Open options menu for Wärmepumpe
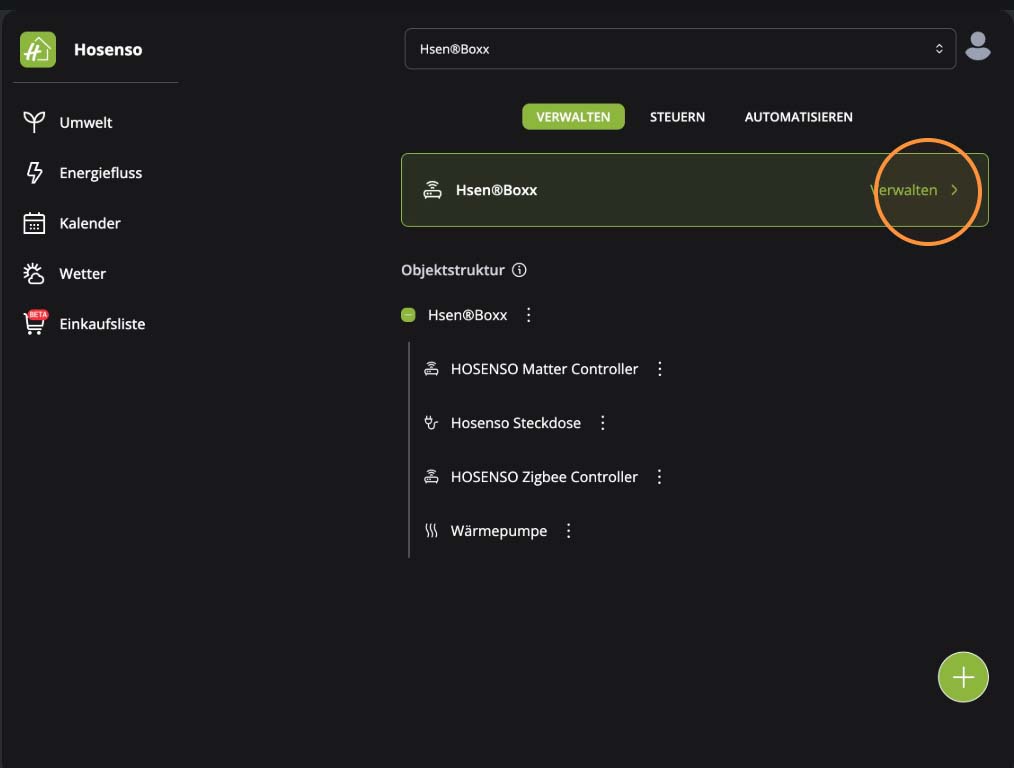This screenshot has height=768, width=1014. 568,531
